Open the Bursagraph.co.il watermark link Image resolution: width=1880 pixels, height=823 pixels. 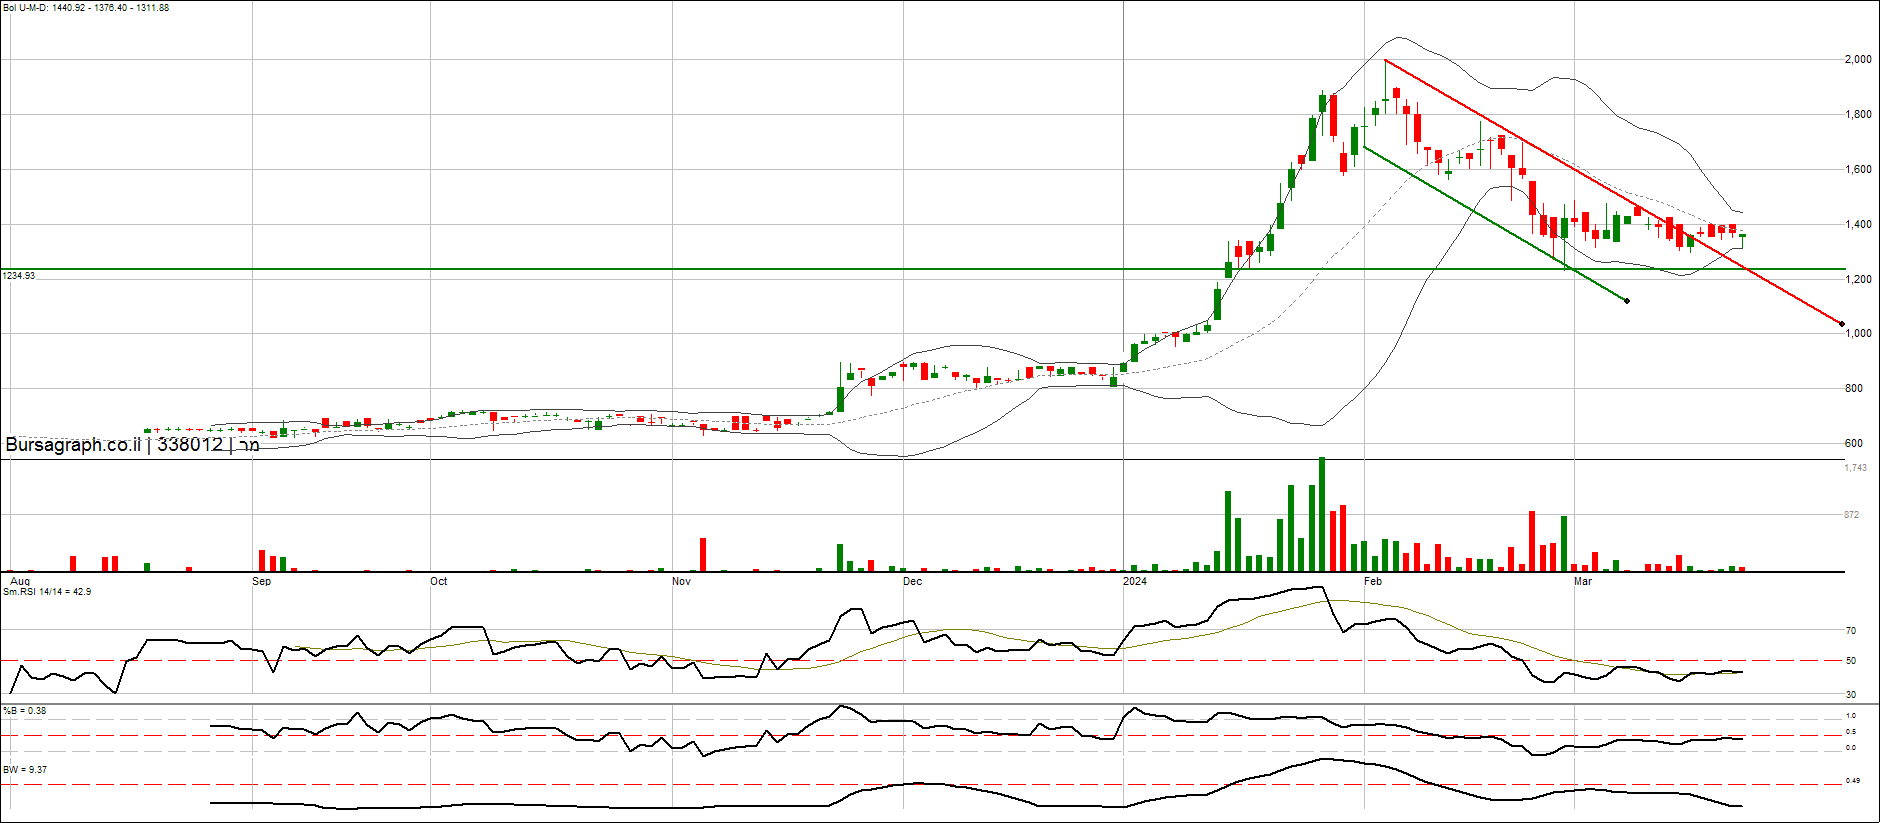(132, 445)
